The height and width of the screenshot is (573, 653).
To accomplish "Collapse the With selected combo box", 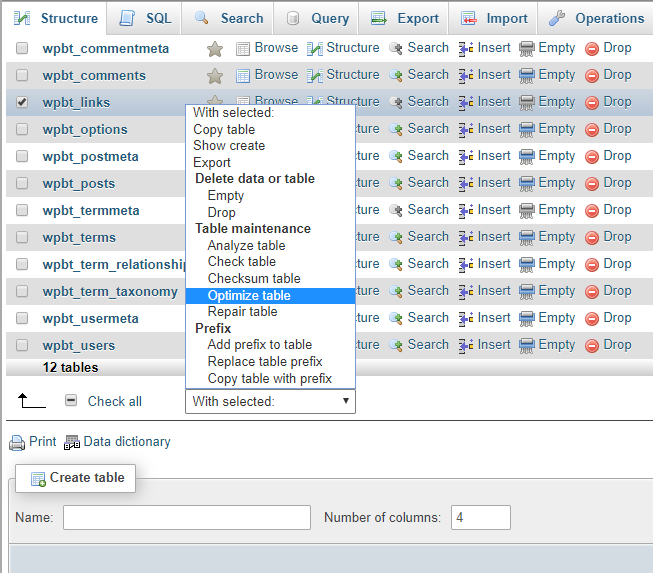I will pyautogui.click(x=270, y=401).
